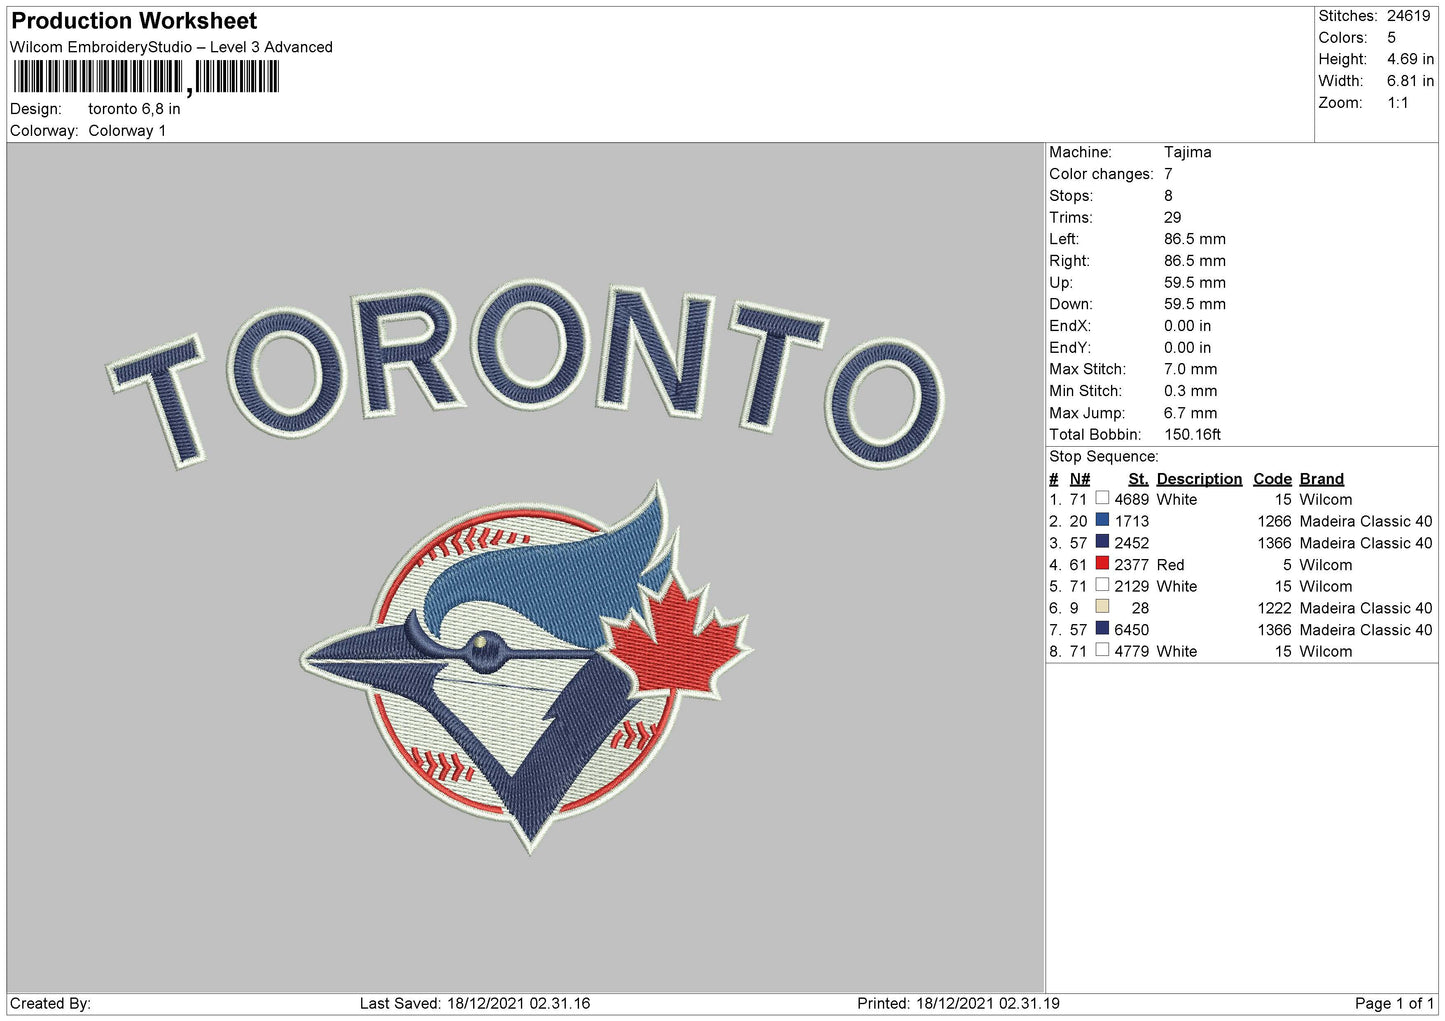Click the Max Stitch value '7.0 mm'
Viewport: 1445px width, 1021px height.
pyautogui.click(x=1191, y=370)
